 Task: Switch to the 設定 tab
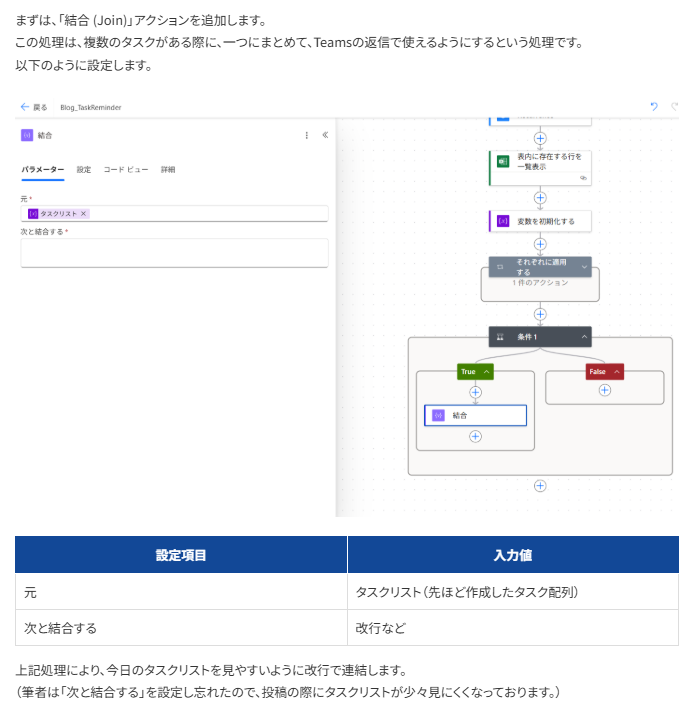(84, 170)
